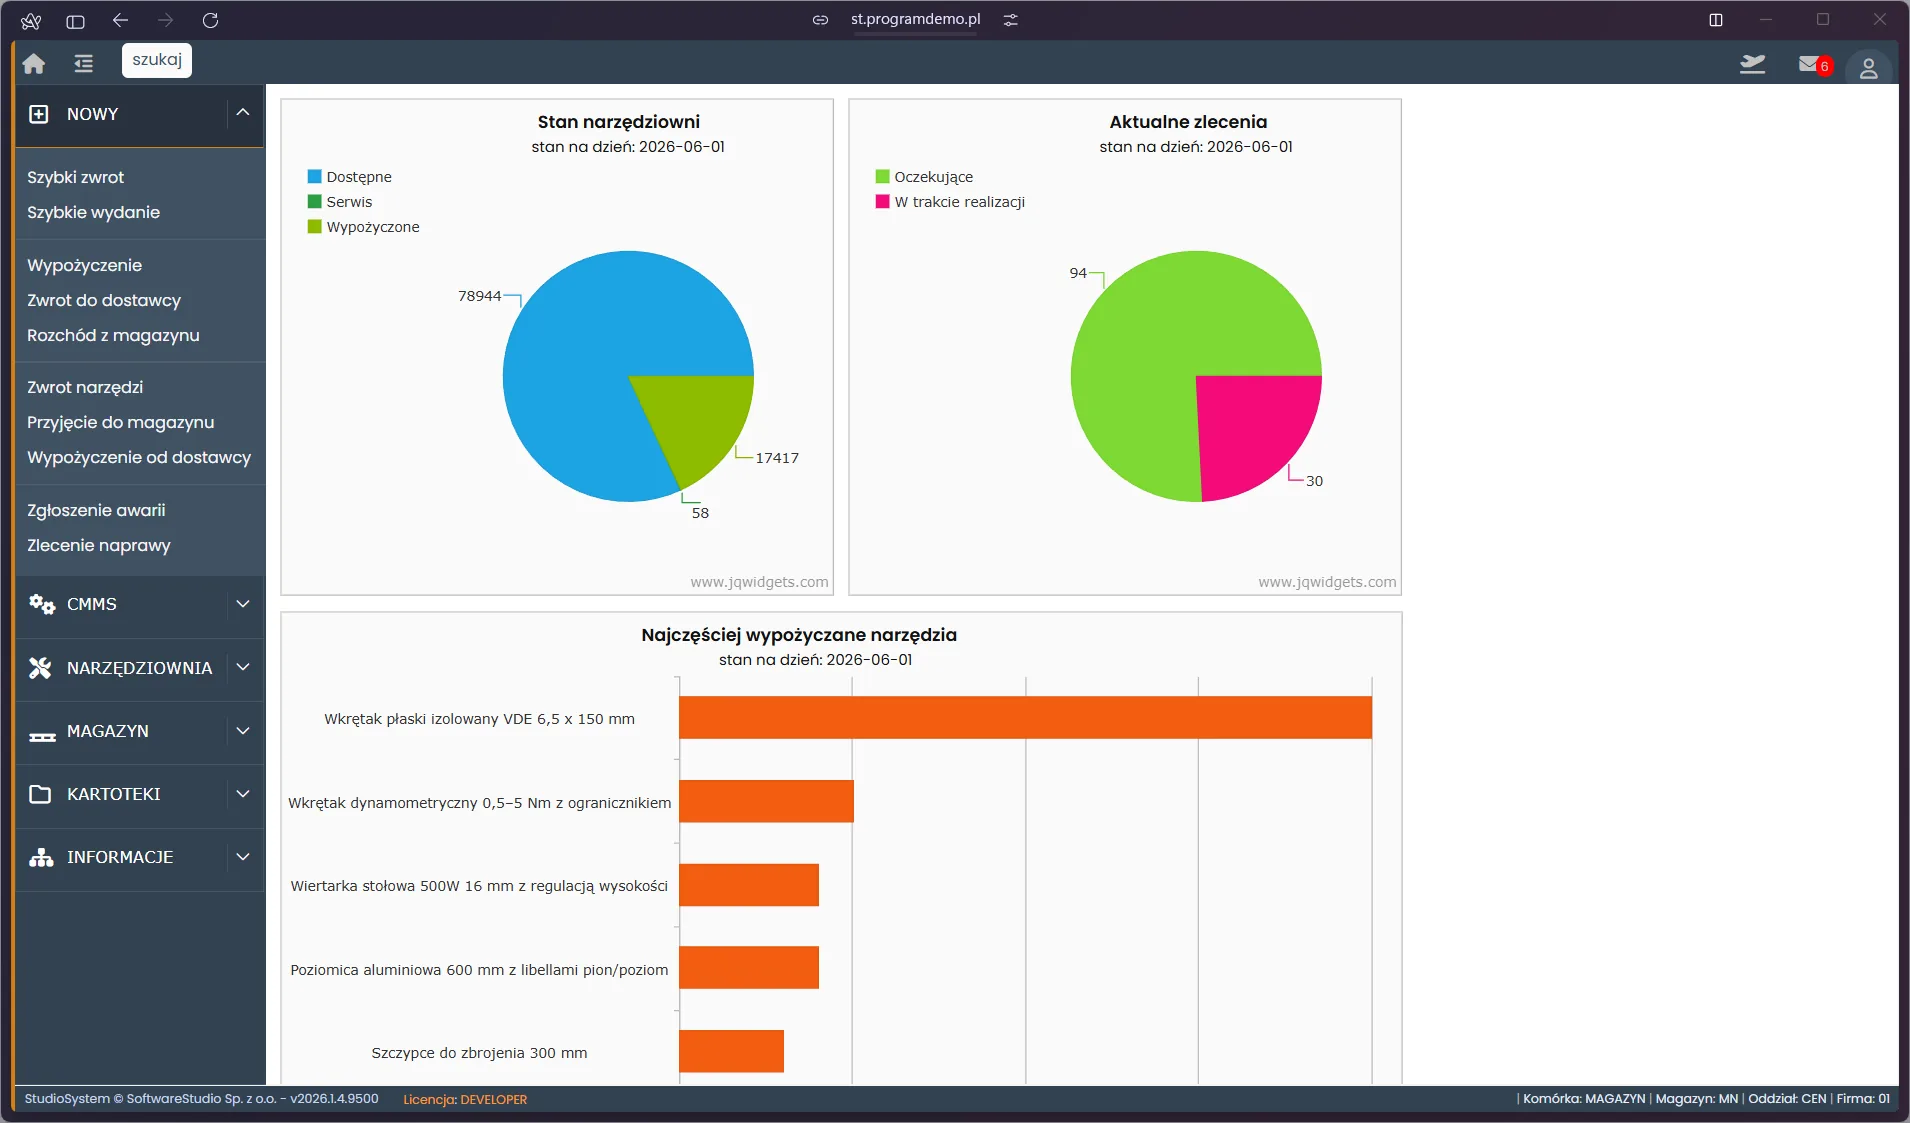The image size is (1910, 1123).
Task: Open Wypożyczenie od dostawcy menu item
Action: point(139,457)
